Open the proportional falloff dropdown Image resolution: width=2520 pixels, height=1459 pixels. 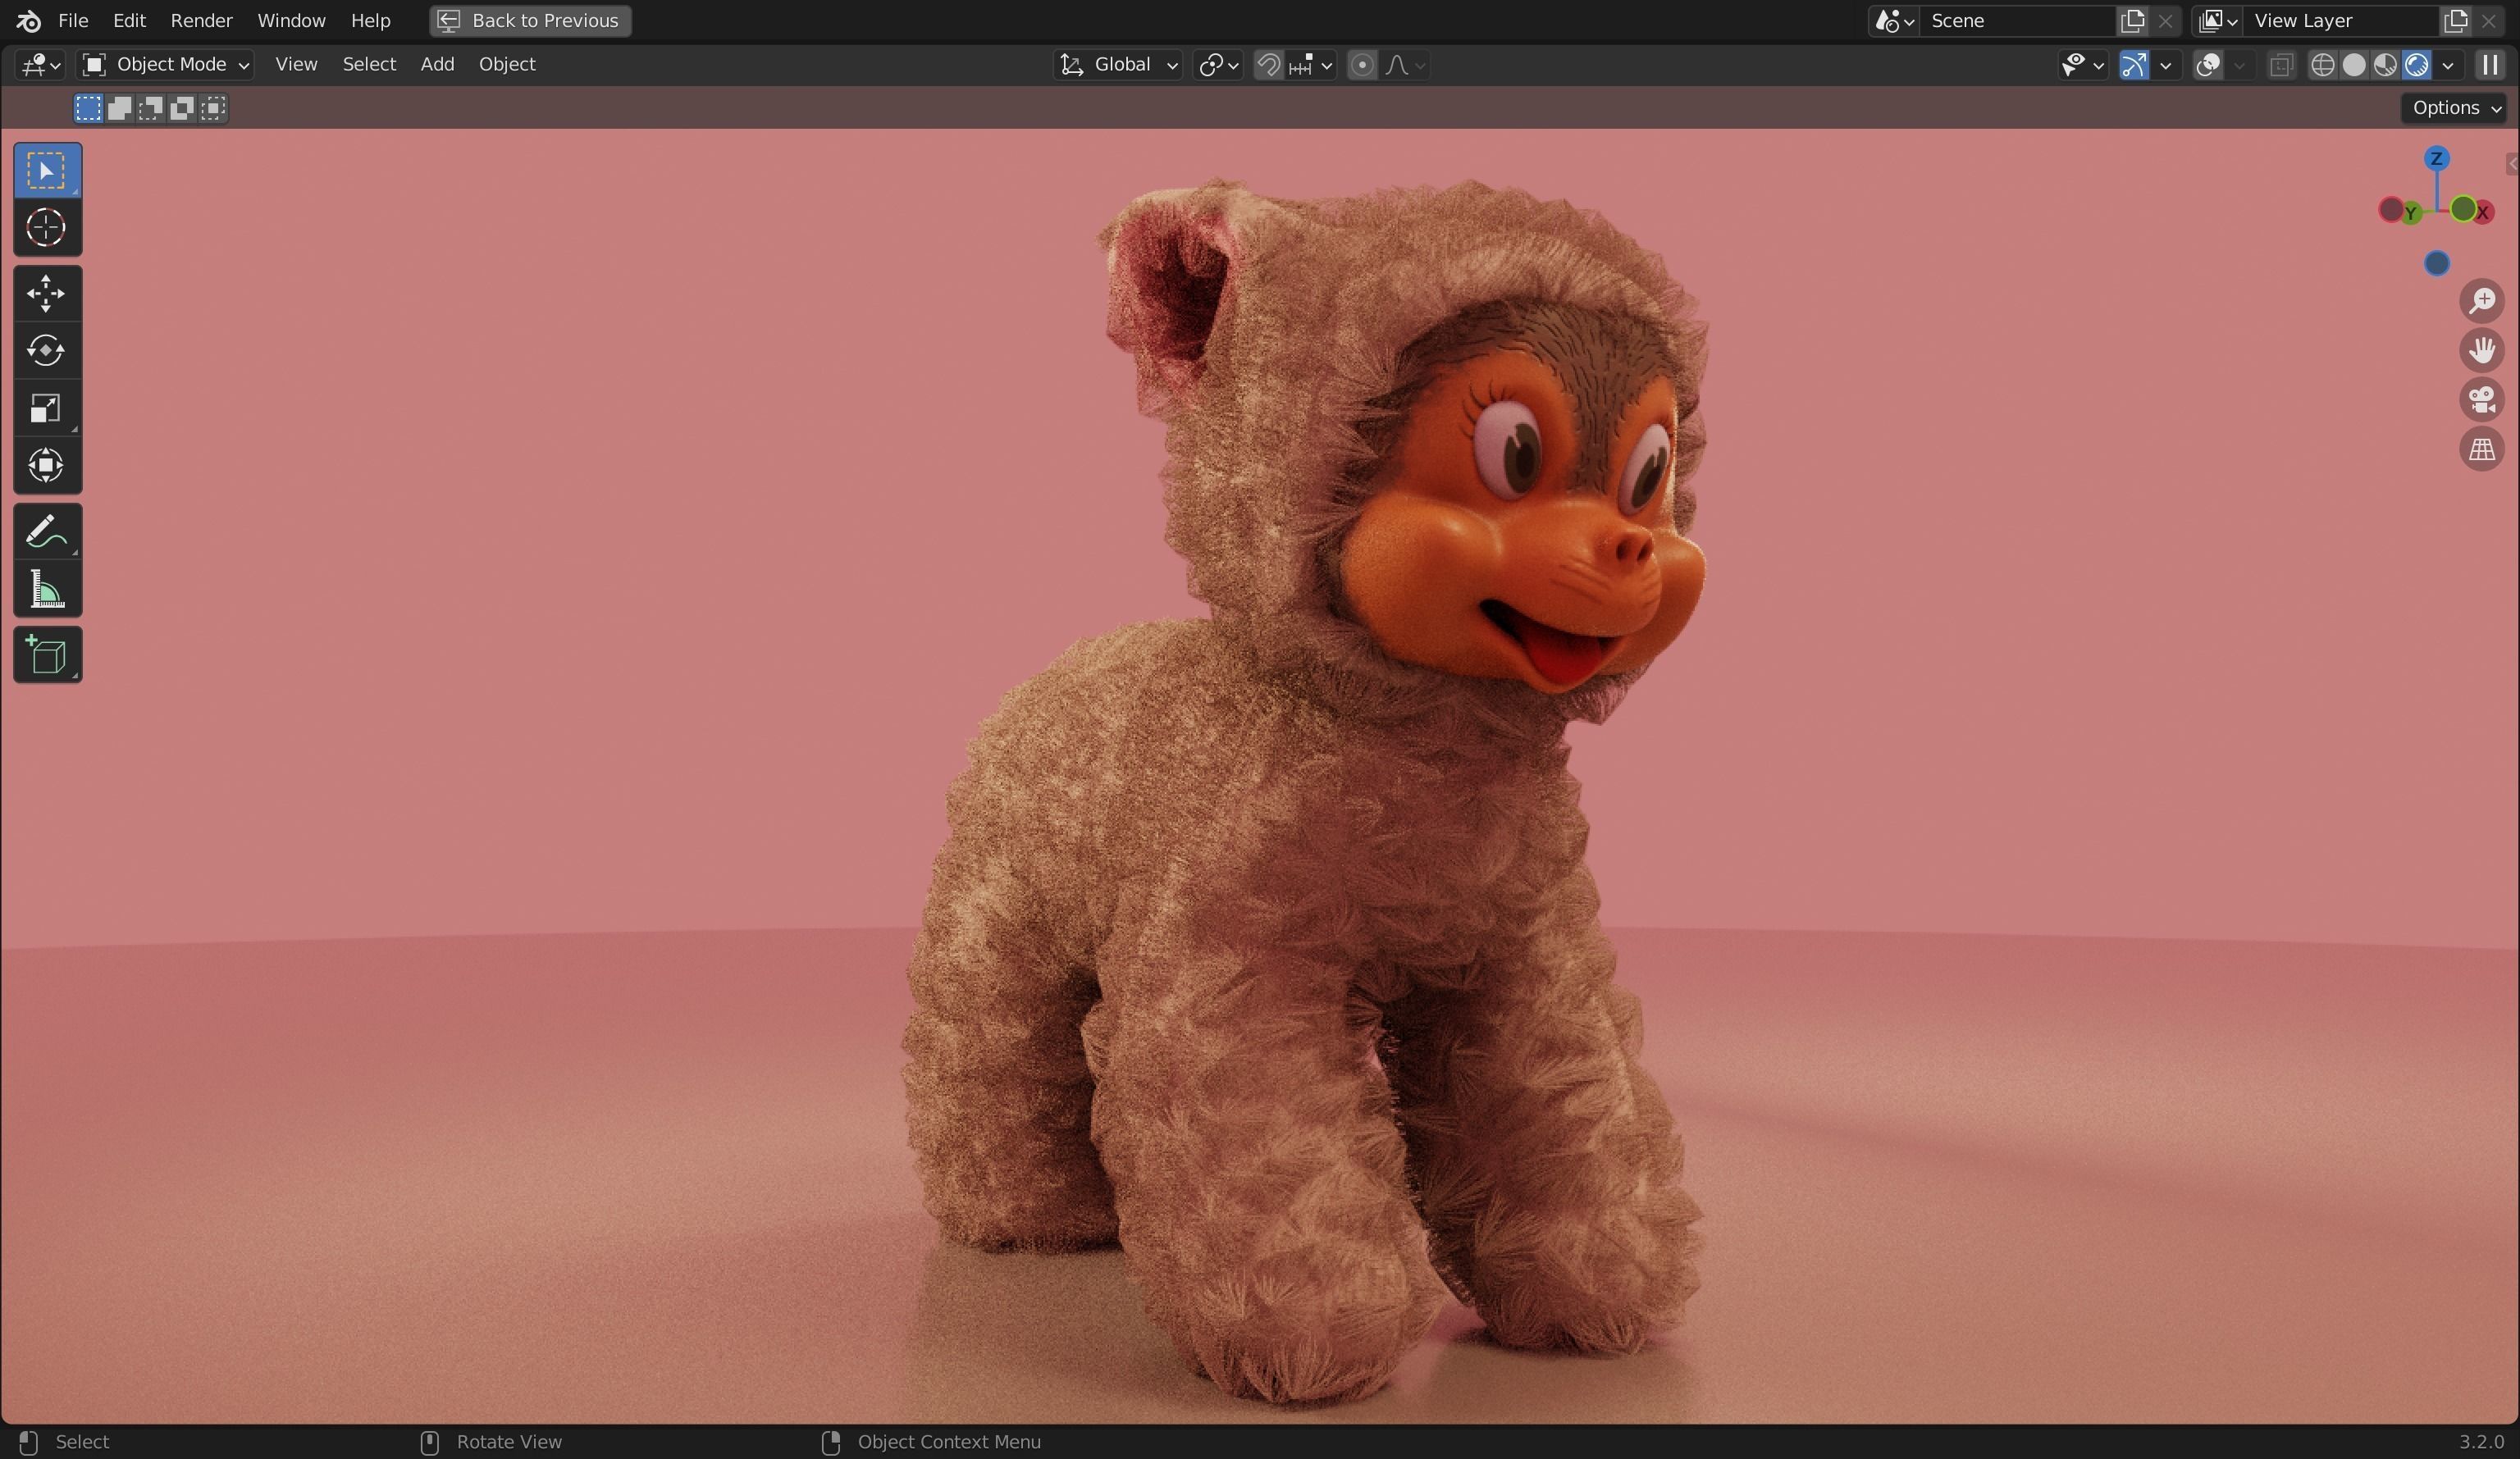pyautogui.click(x=1404, y=65)
